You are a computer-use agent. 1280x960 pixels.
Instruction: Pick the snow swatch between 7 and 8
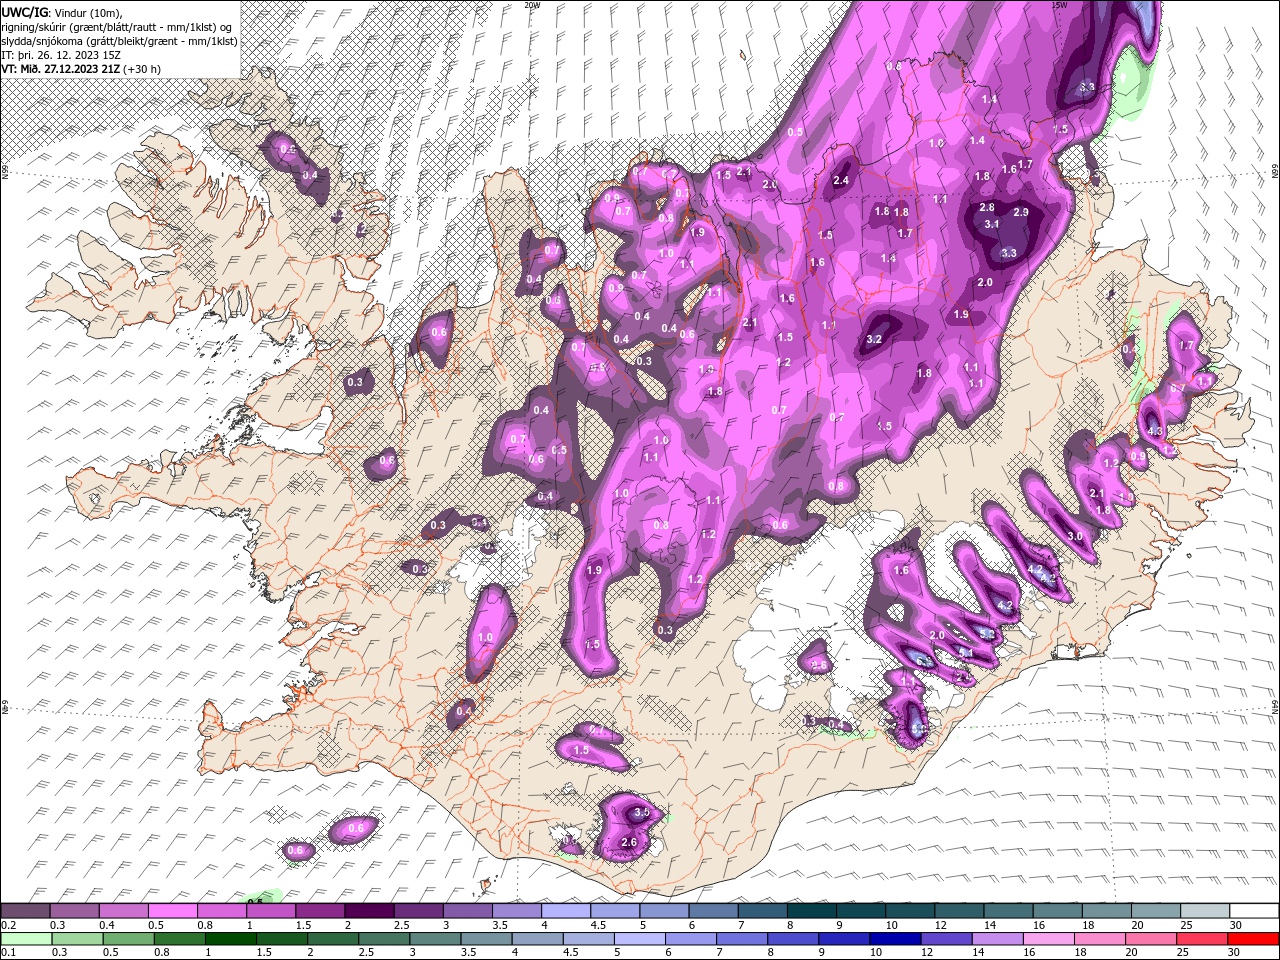pos(763,911)
